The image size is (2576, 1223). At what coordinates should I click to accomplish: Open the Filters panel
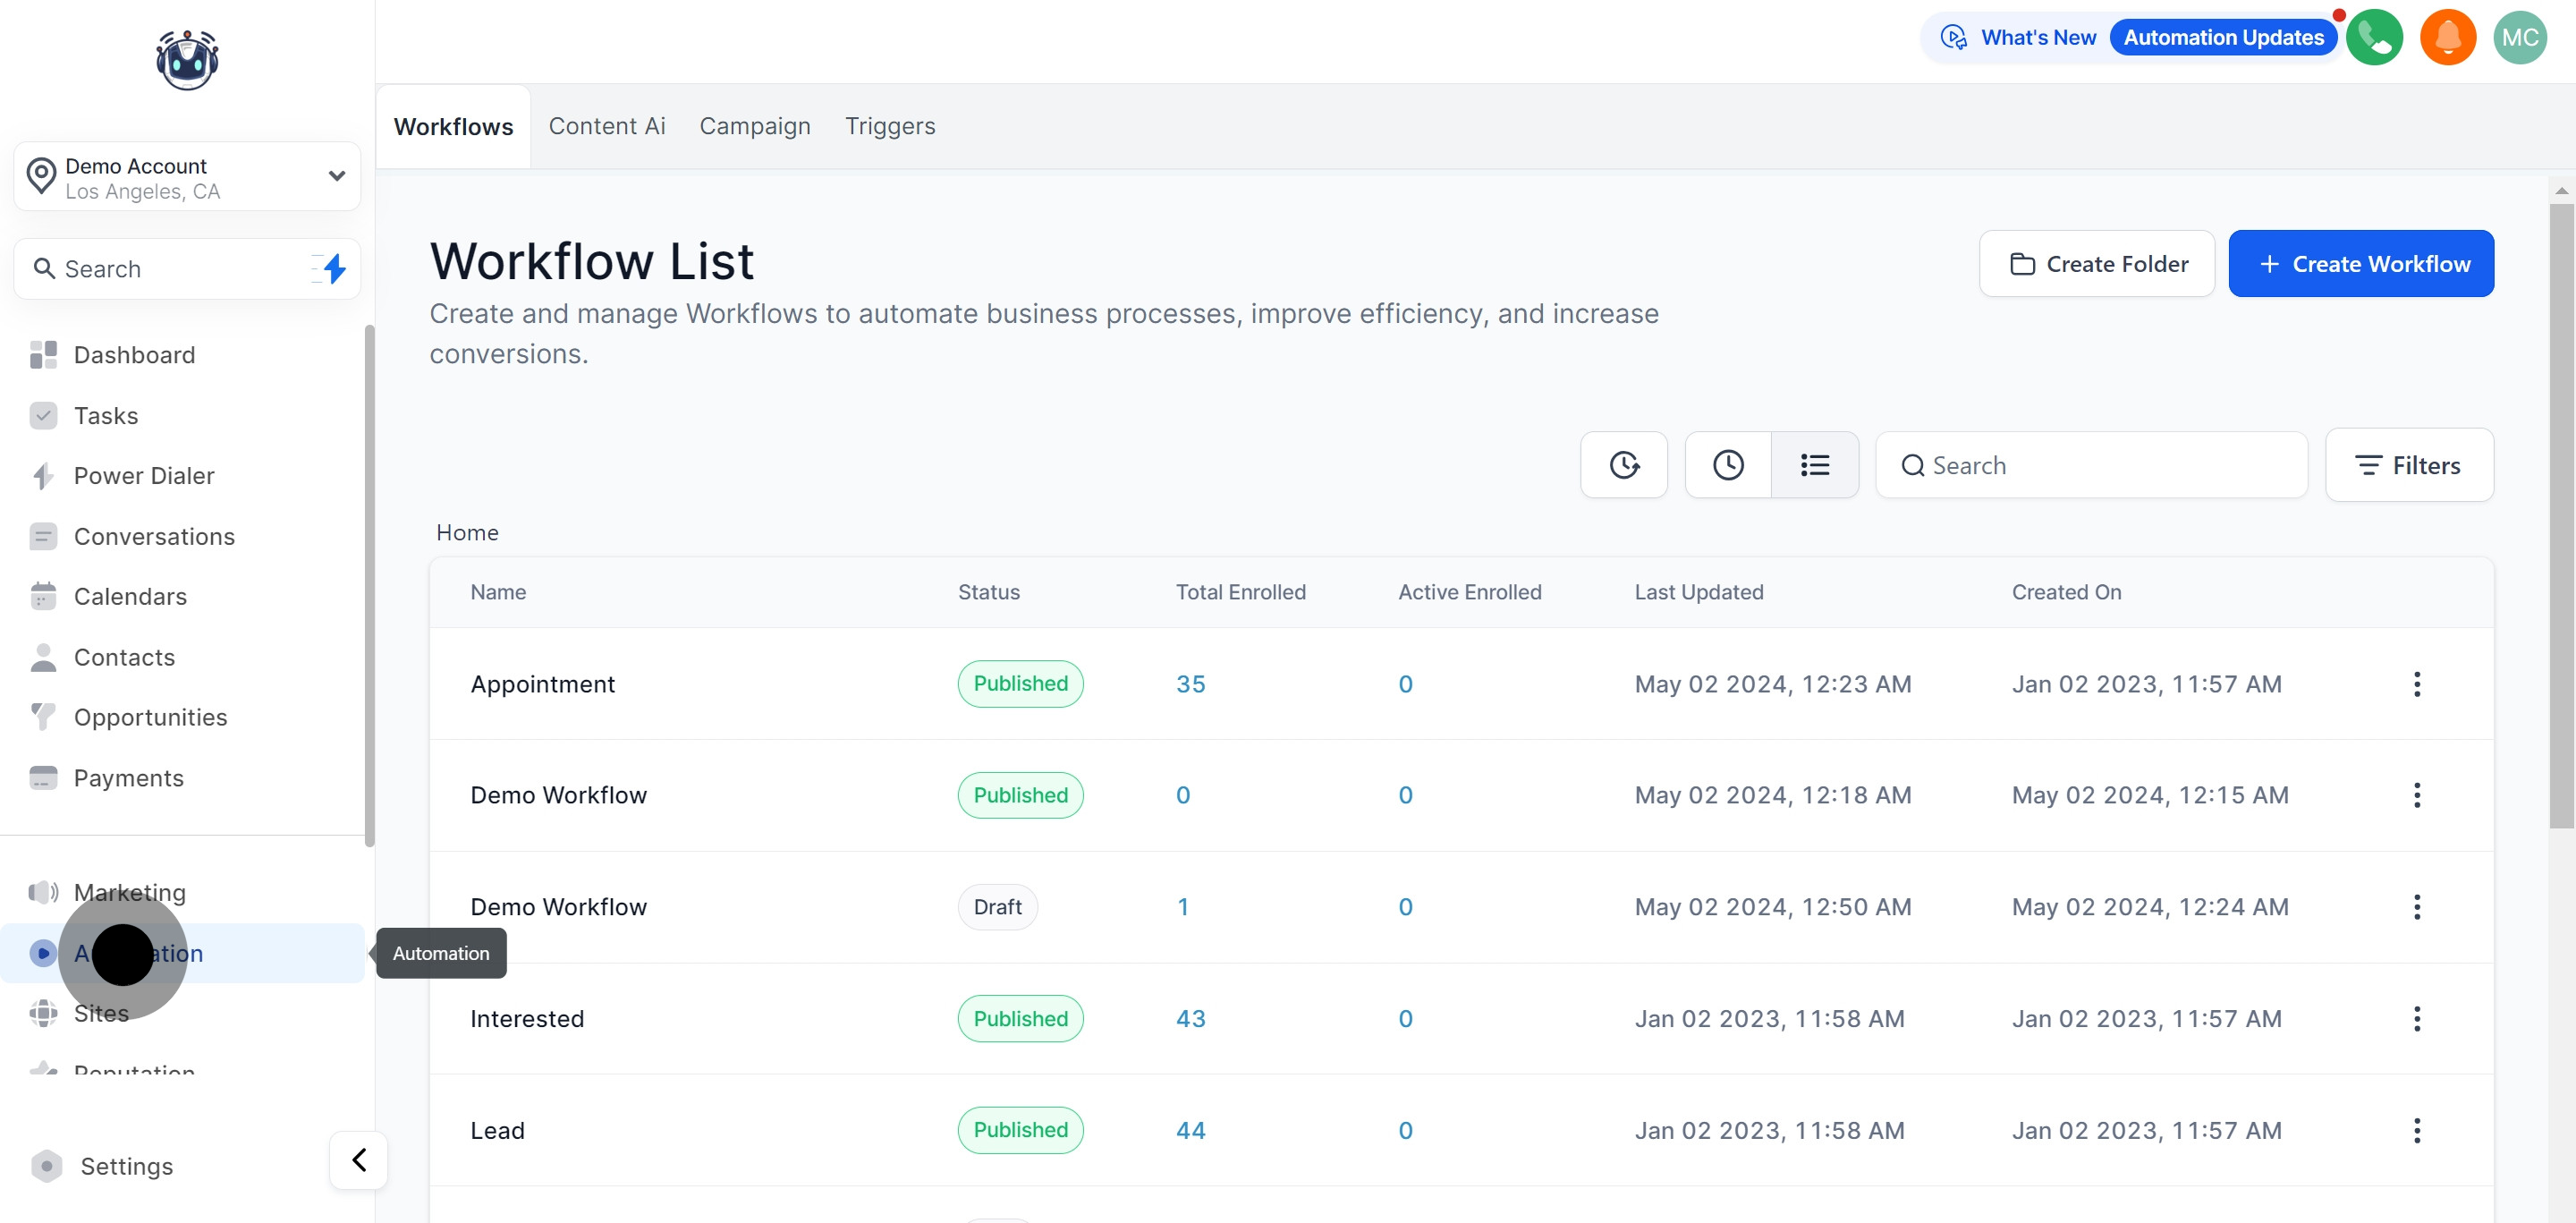coord(2409,465)
